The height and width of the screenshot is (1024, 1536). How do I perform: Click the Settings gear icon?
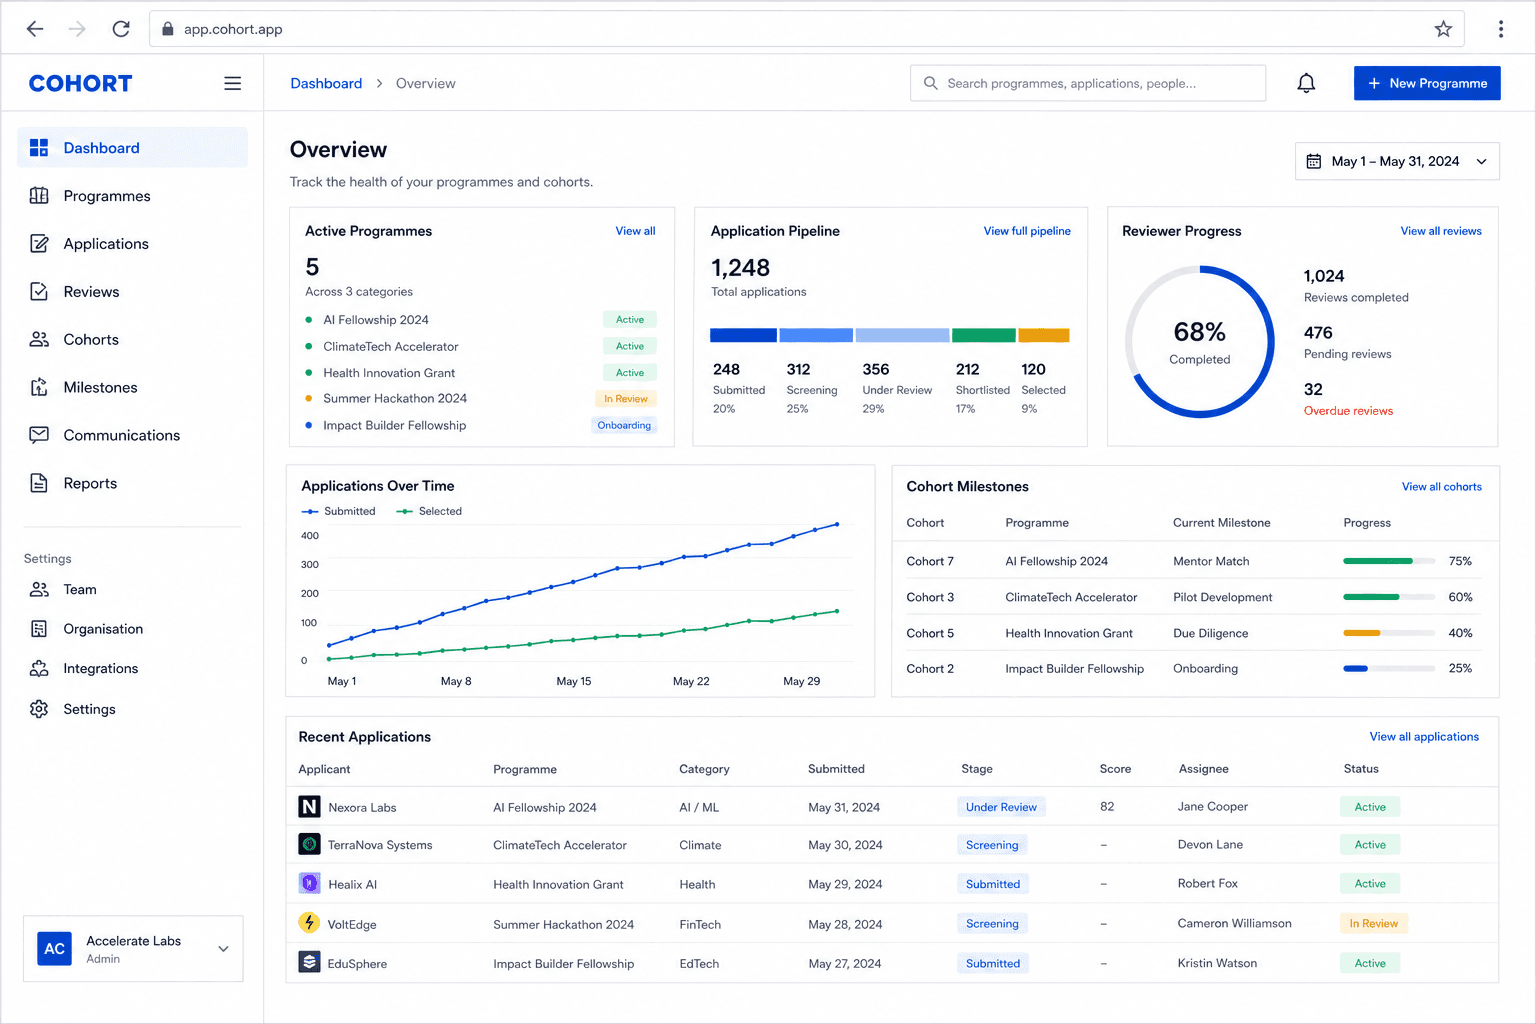39,709
